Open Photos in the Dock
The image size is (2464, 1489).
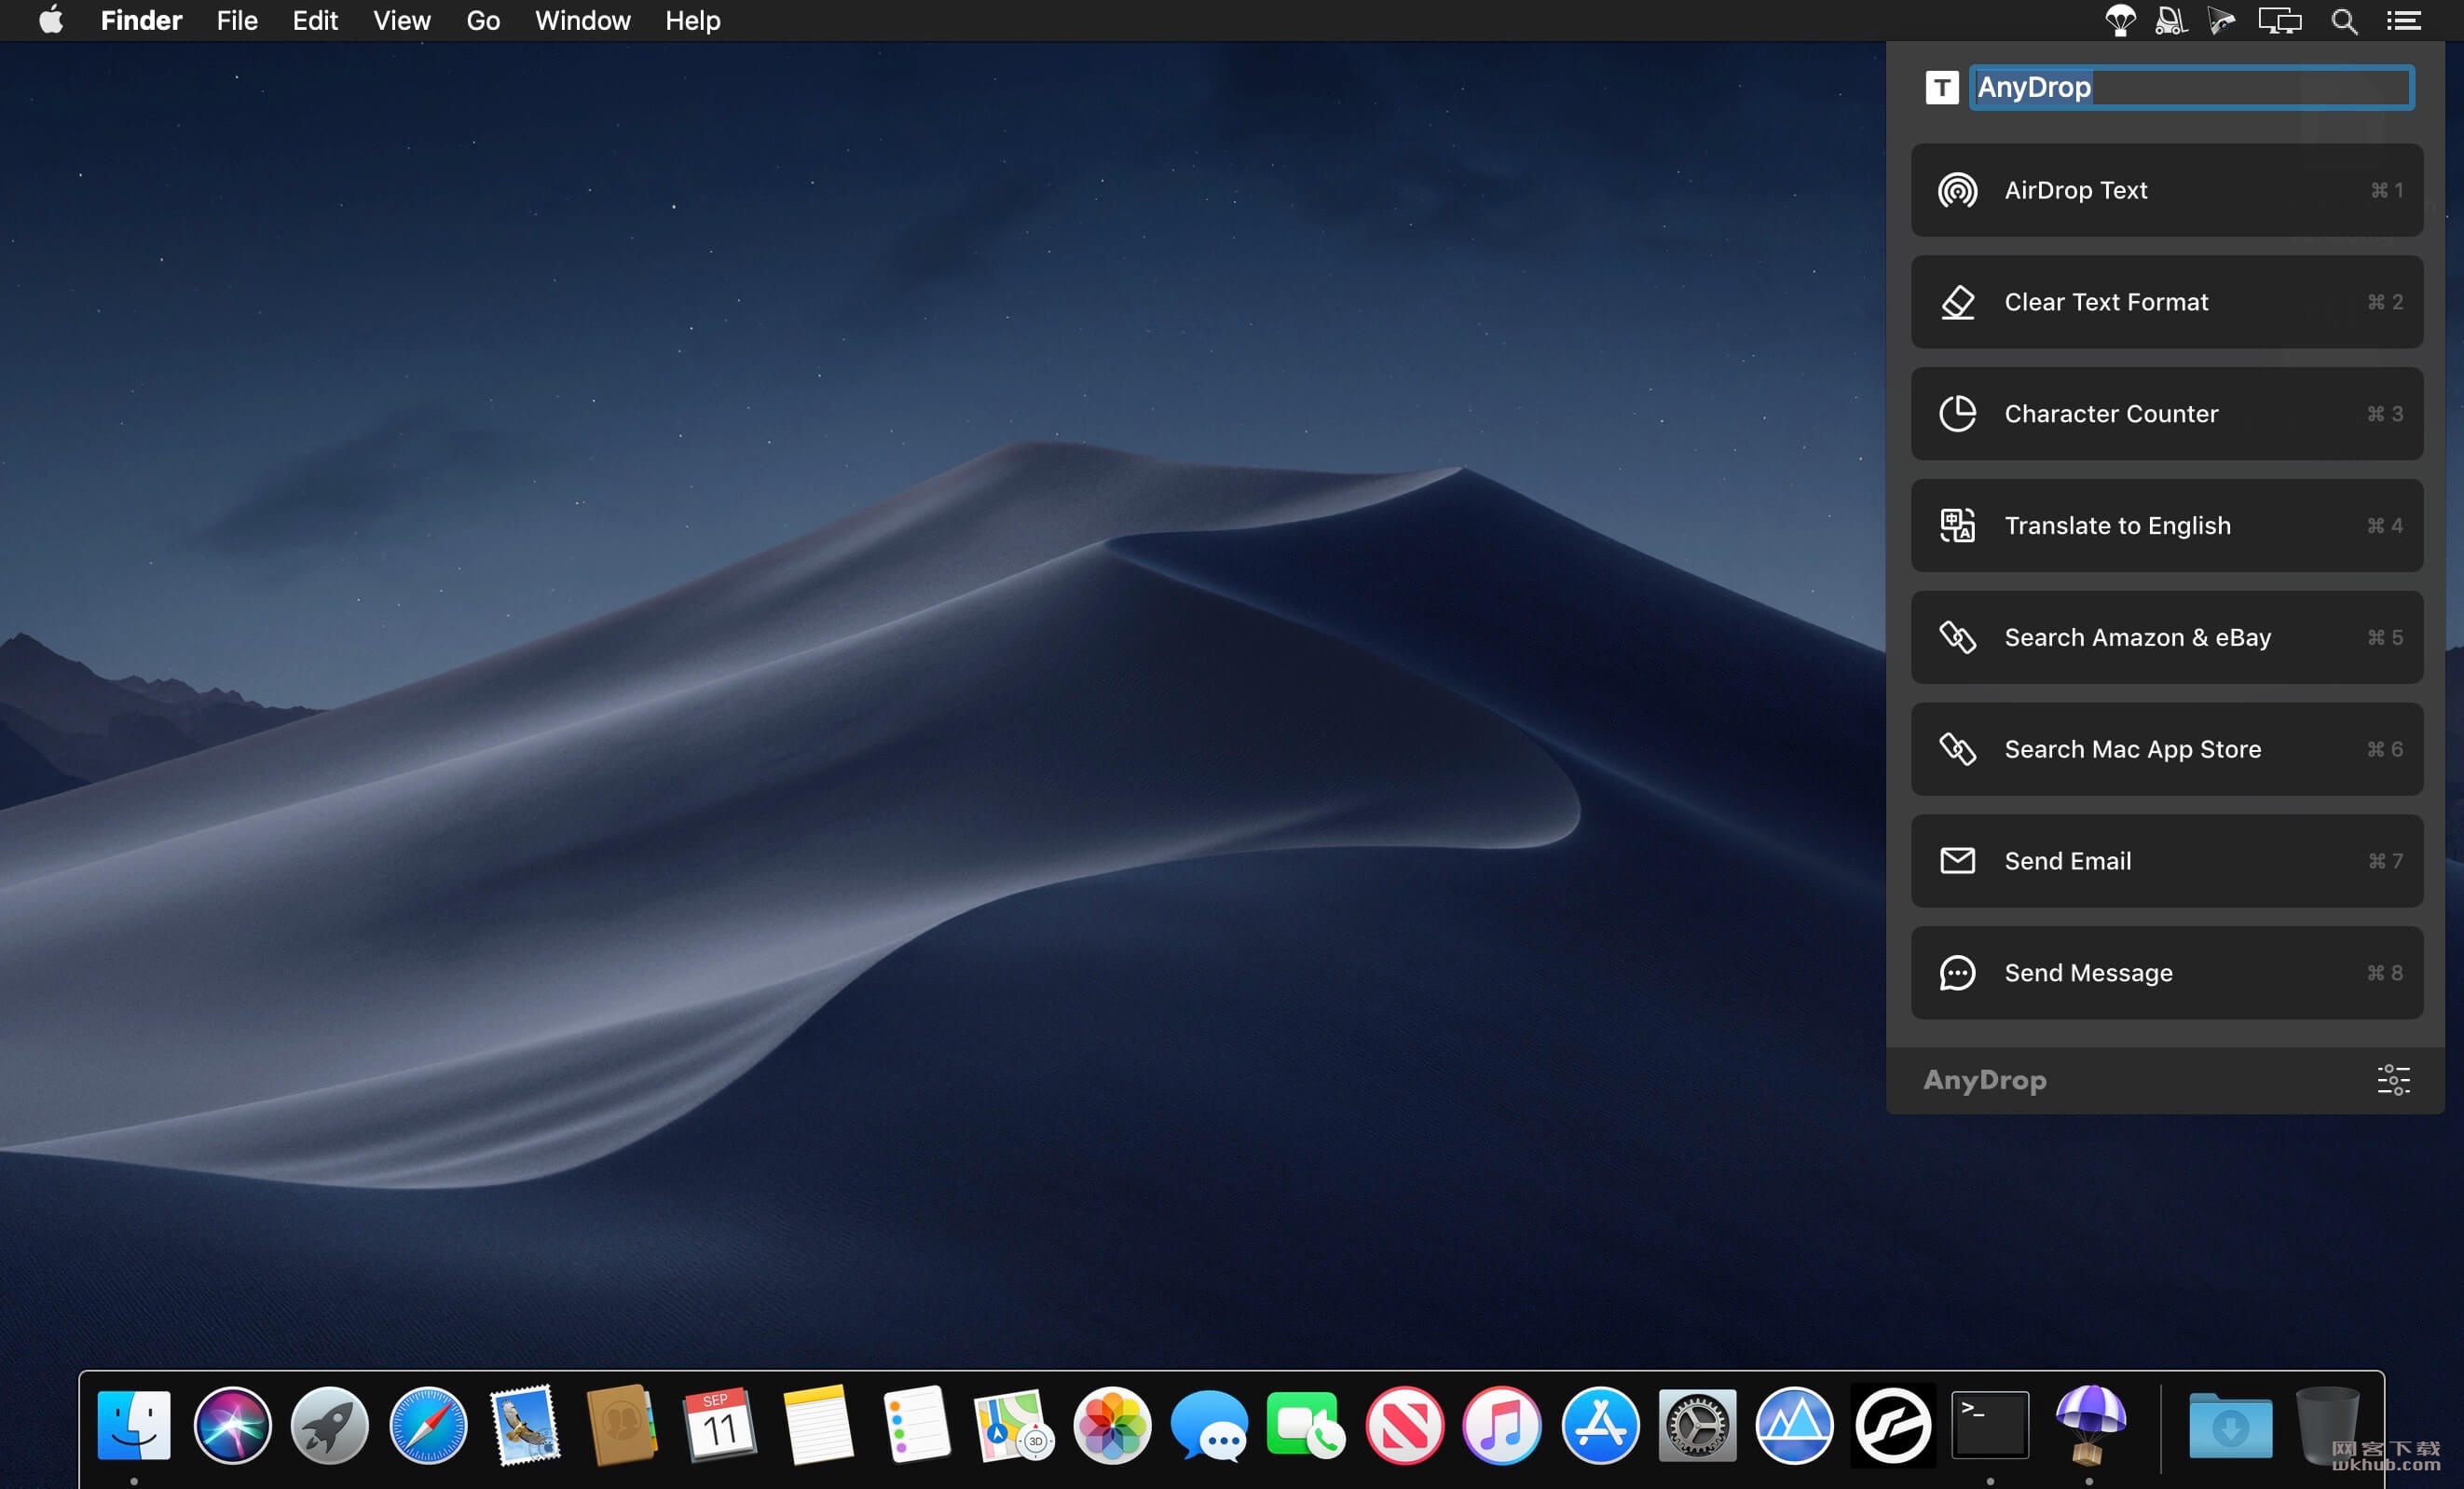point(1111,1425)
